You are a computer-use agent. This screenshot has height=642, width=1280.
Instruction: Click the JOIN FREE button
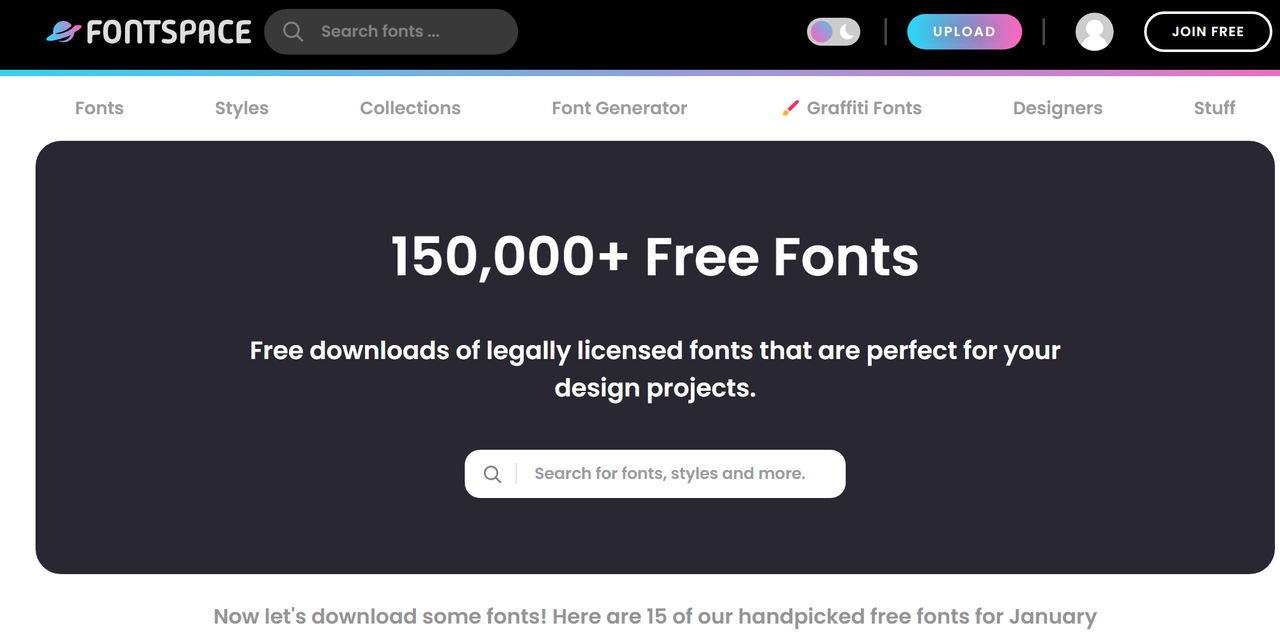pyautogui.click(x=1207, y=32)
